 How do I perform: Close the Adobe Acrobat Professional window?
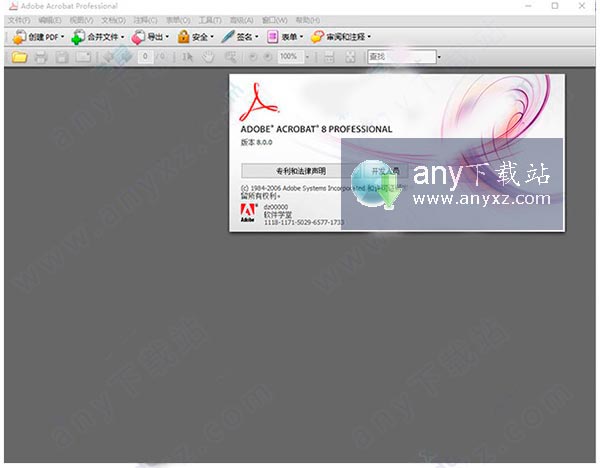click(x=582, y=6)
